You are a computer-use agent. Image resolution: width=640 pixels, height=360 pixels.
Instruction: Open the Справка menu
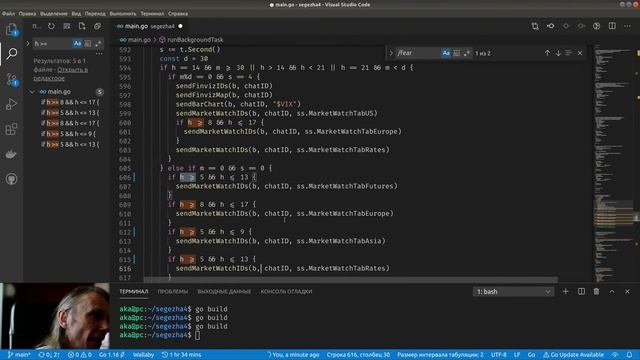click(x=178, y=13)
